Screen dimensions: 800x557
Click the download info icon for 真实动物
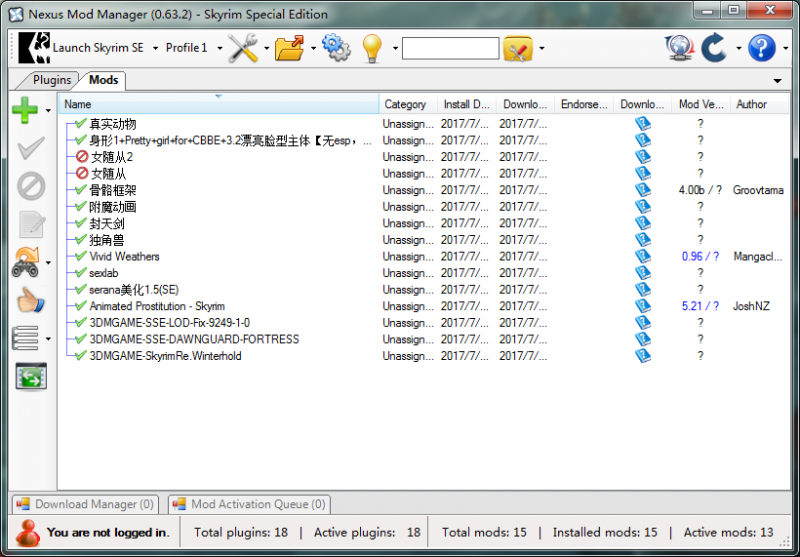click(643, 123)
